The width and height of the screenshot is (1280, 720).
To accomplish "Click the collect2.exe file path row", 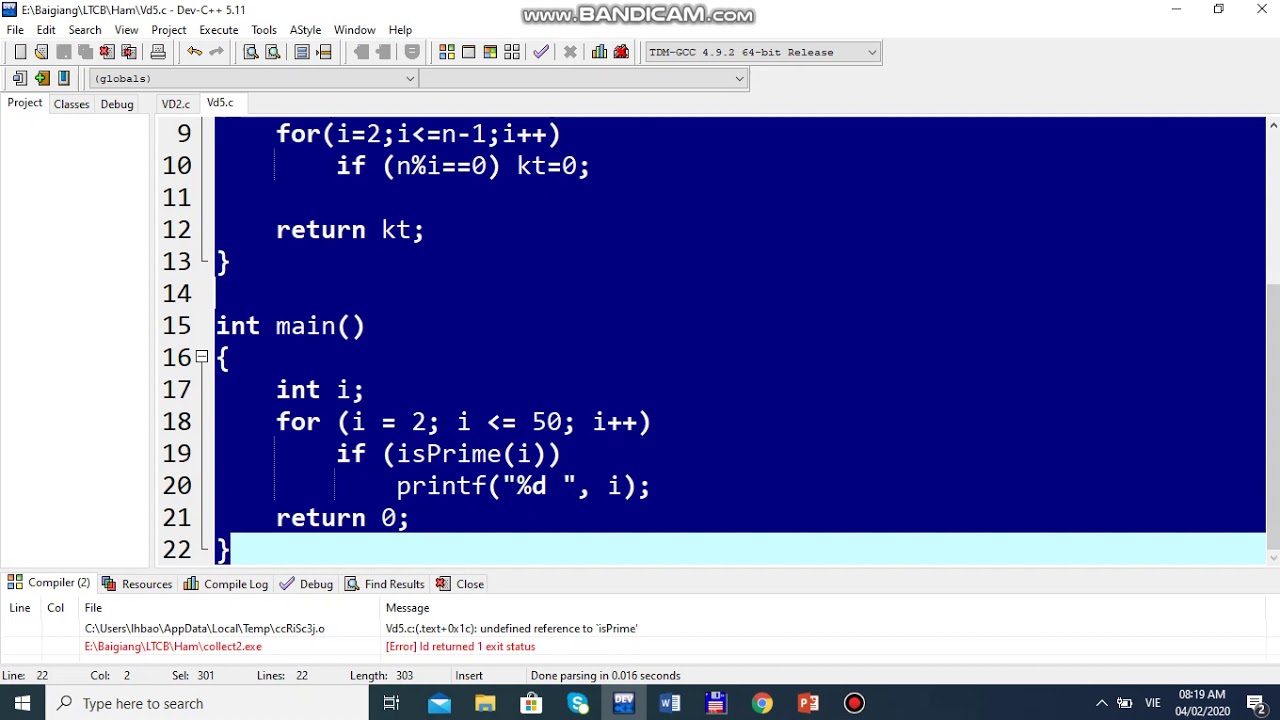I will tap(173, 647).
